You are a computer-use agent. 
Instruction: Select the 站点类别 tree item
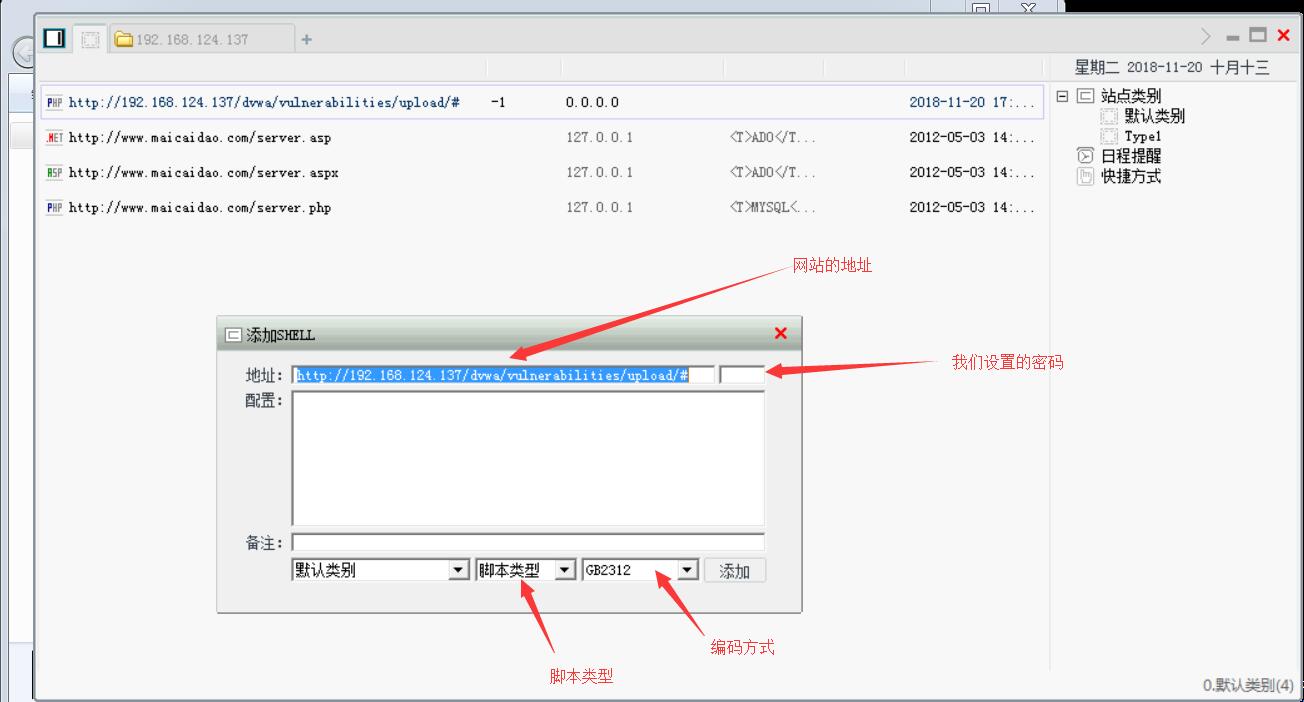tap(1130, 96)
